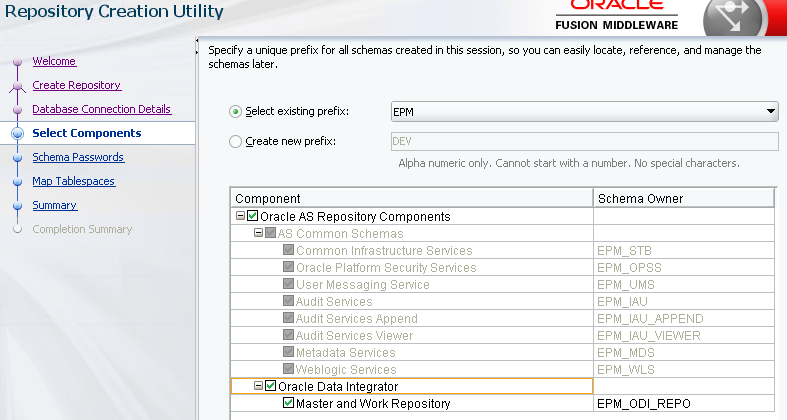787x420 pixels.
Task: Click the EPM_ODI_REPO schema owner cell
Action: point(684,403)
